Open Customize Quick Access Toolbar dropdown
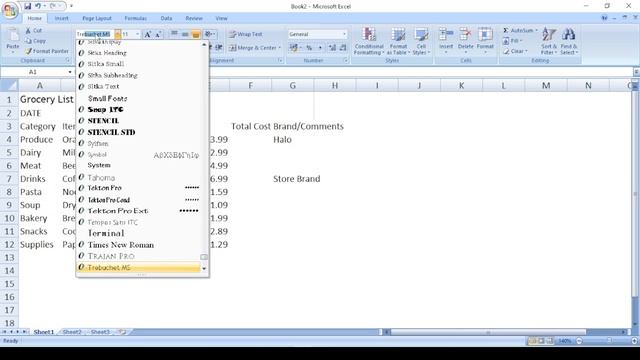This screenshot has height=360, width=640. coord(71,6)
